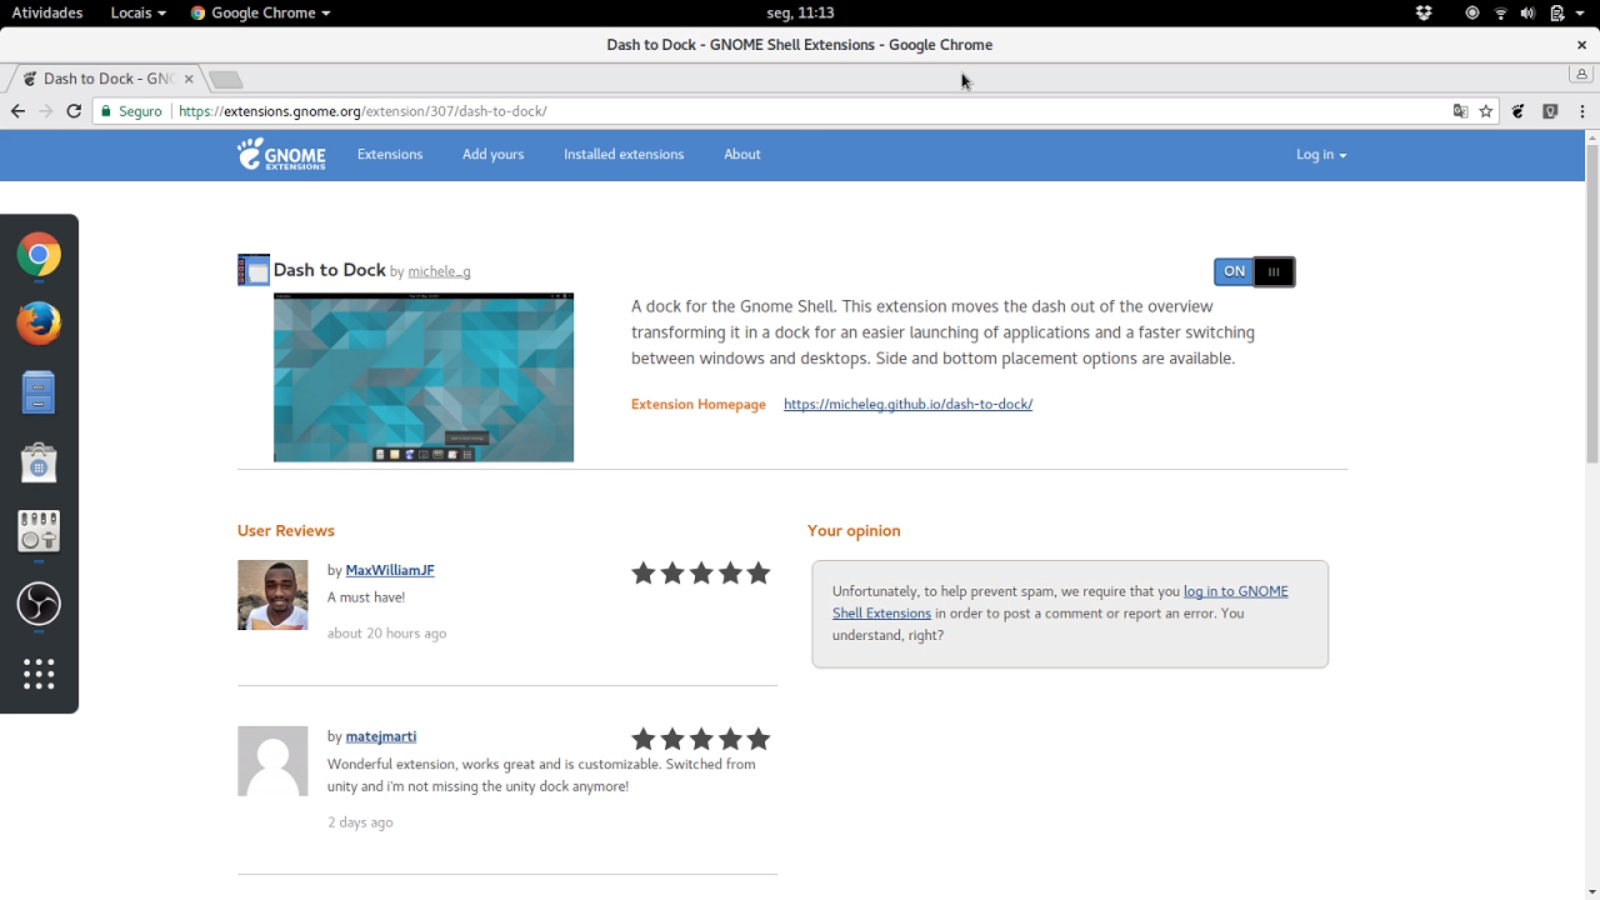View Installed extensions
Screen dimensions: 1600x900
click(x=624, y=154)
